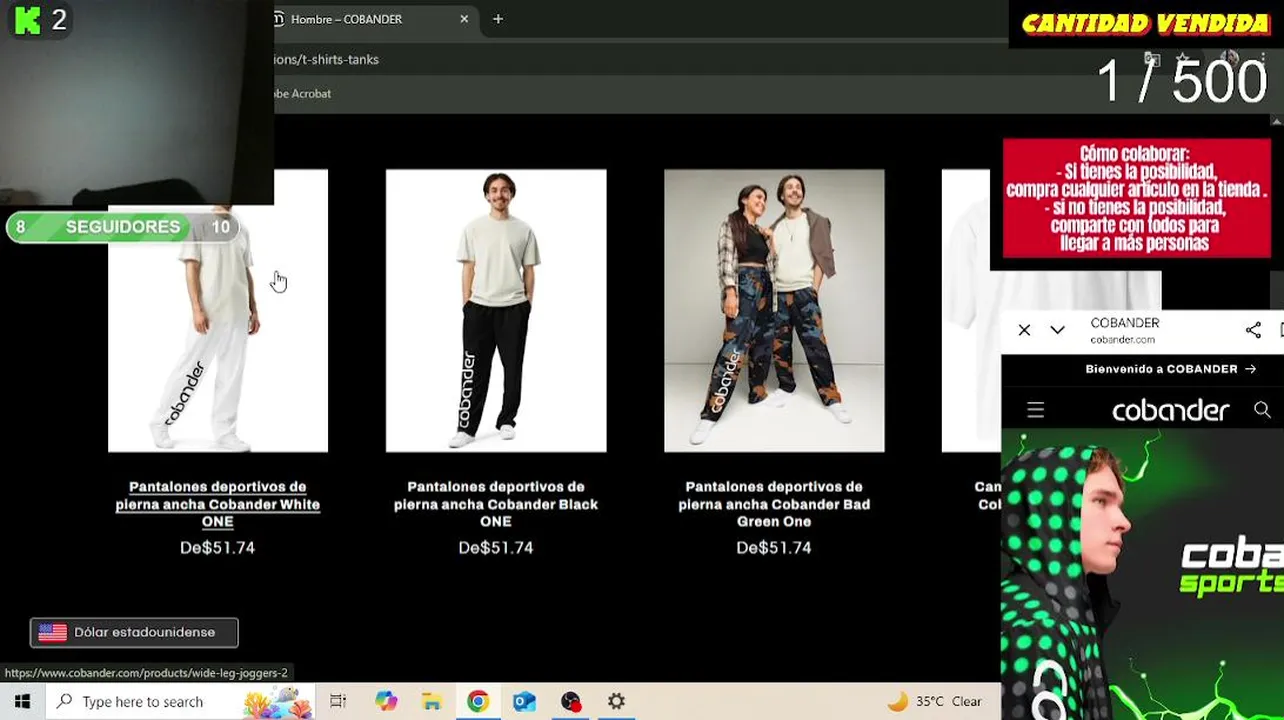Screen dimensions: 1284x720
Task: Open the Dólar estadounidense currency selector
Action: click(134, 632)
